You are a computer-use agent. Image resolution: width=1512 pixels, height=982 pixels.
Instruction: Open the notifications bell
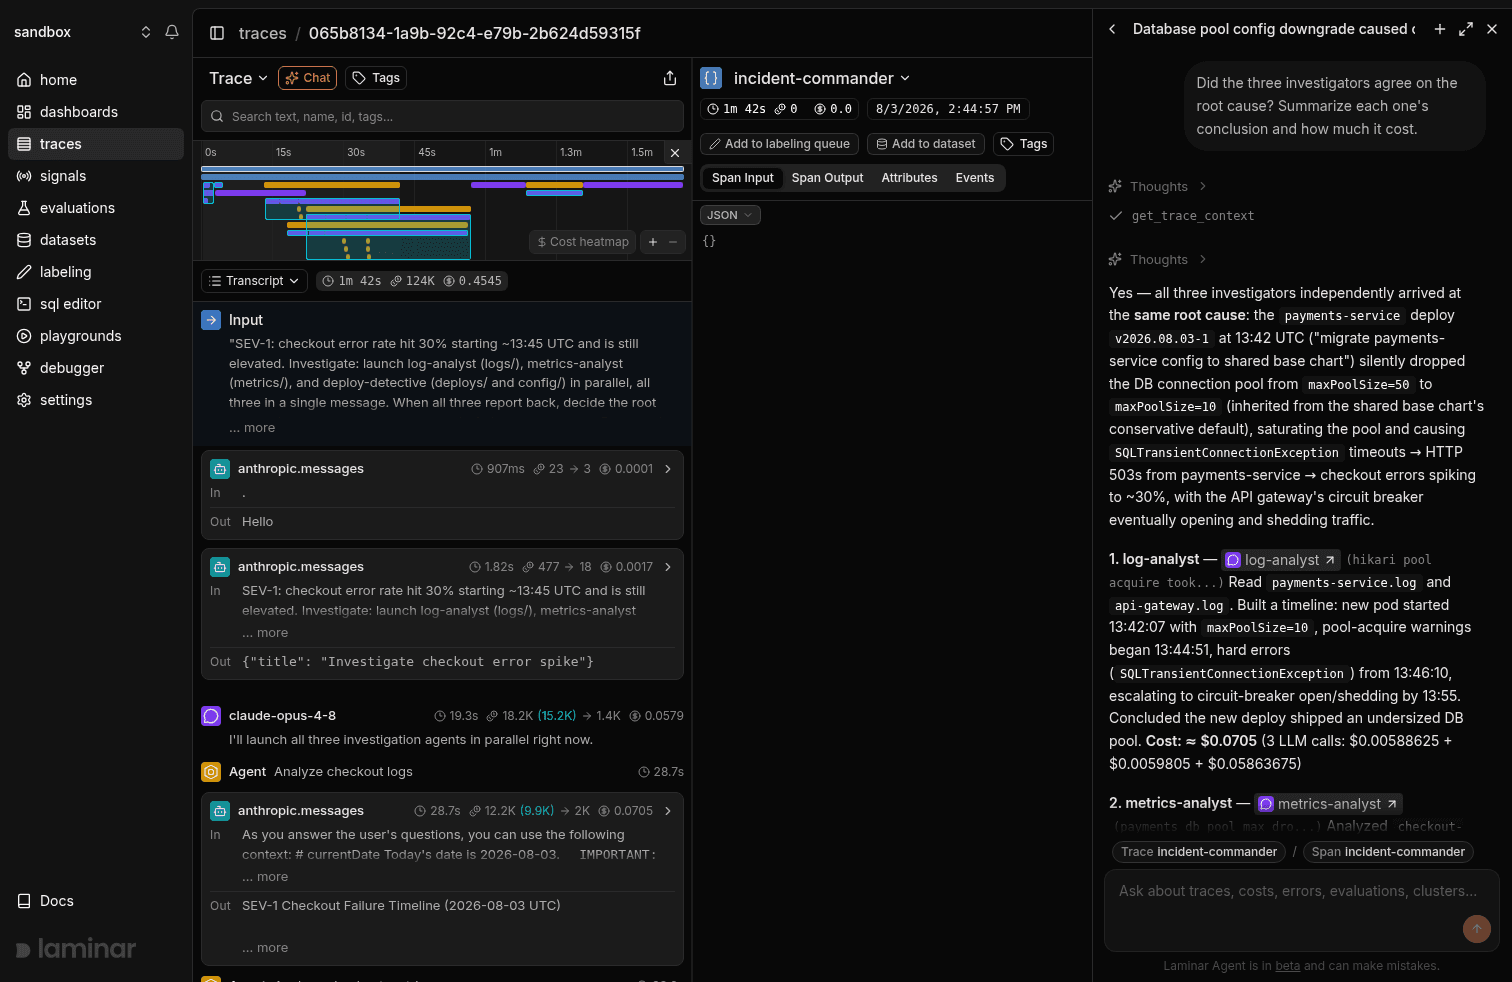click(x=172, y=32)
